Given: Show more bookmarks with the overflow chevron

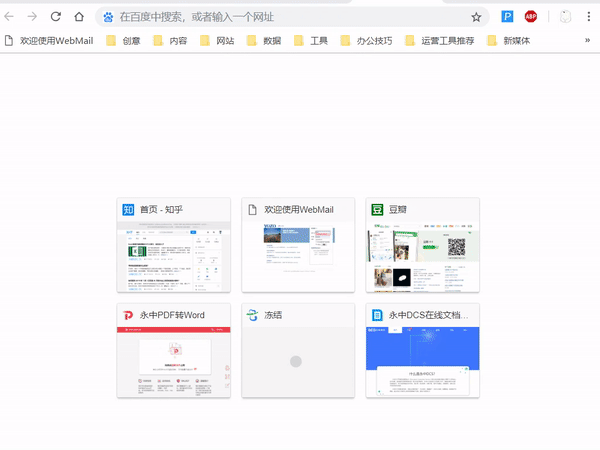Looking at the screenshot, I should 587,40.
